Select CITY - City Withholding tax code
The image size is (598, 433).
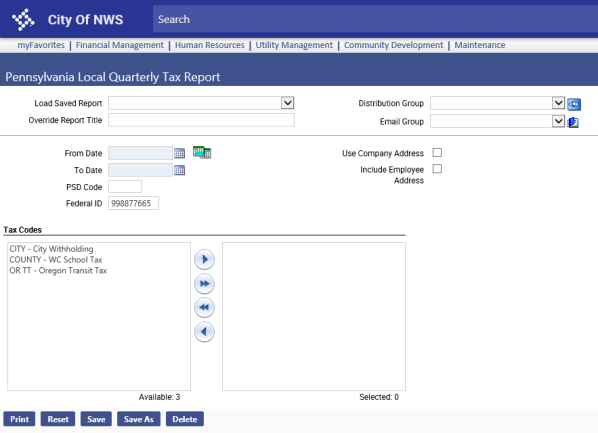(51, 249)
